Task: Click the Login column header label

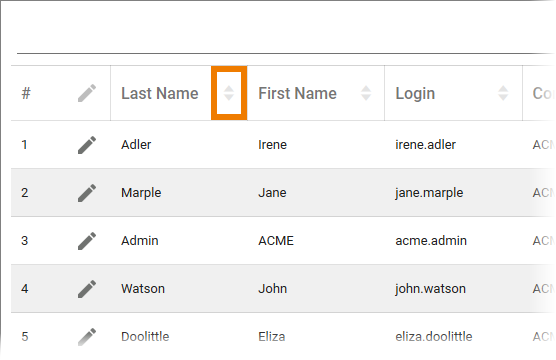Action: (x=415, y=94)
